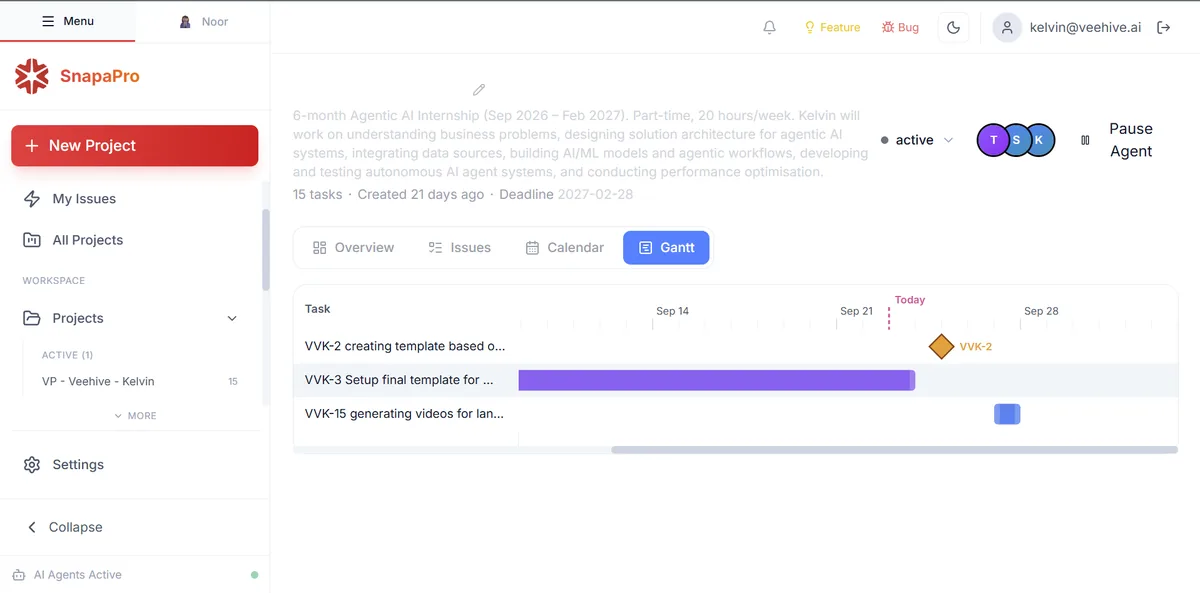Open VP - Veehive - Kelvin project

pyautogui.click(x=139, y=381)
